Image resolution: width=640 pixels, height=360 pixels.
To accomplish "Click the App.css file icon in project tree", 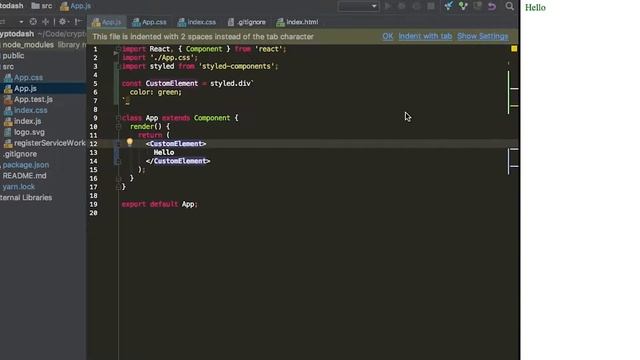I will [x=8, y=77].
